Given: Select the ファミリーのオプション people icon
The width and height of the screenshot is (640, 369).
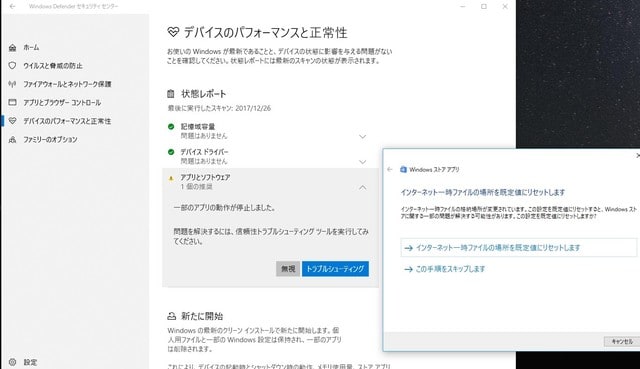Looking at the screenshot, I should tap(13, 140).
